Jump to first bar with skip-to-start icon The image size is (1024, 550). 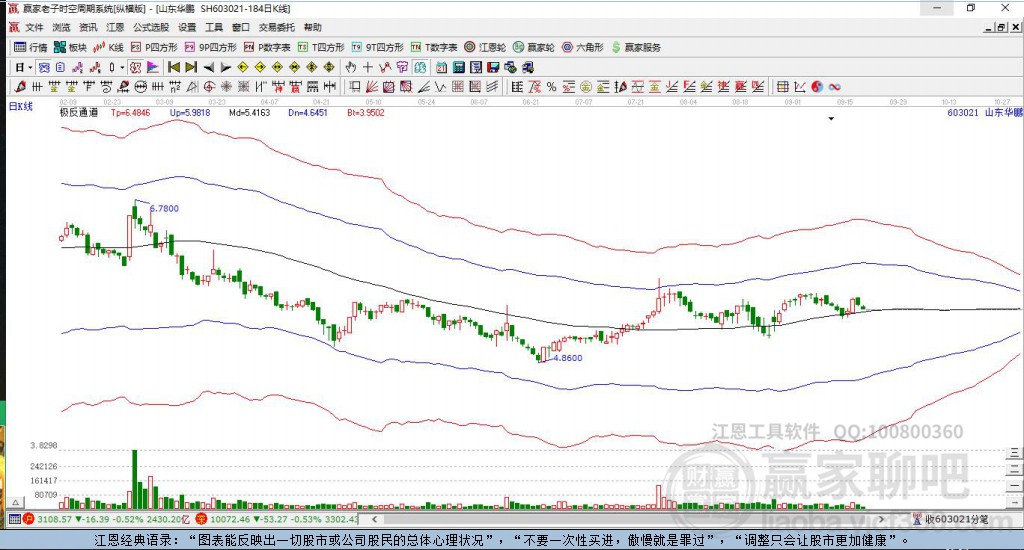[x=174, y=67]
